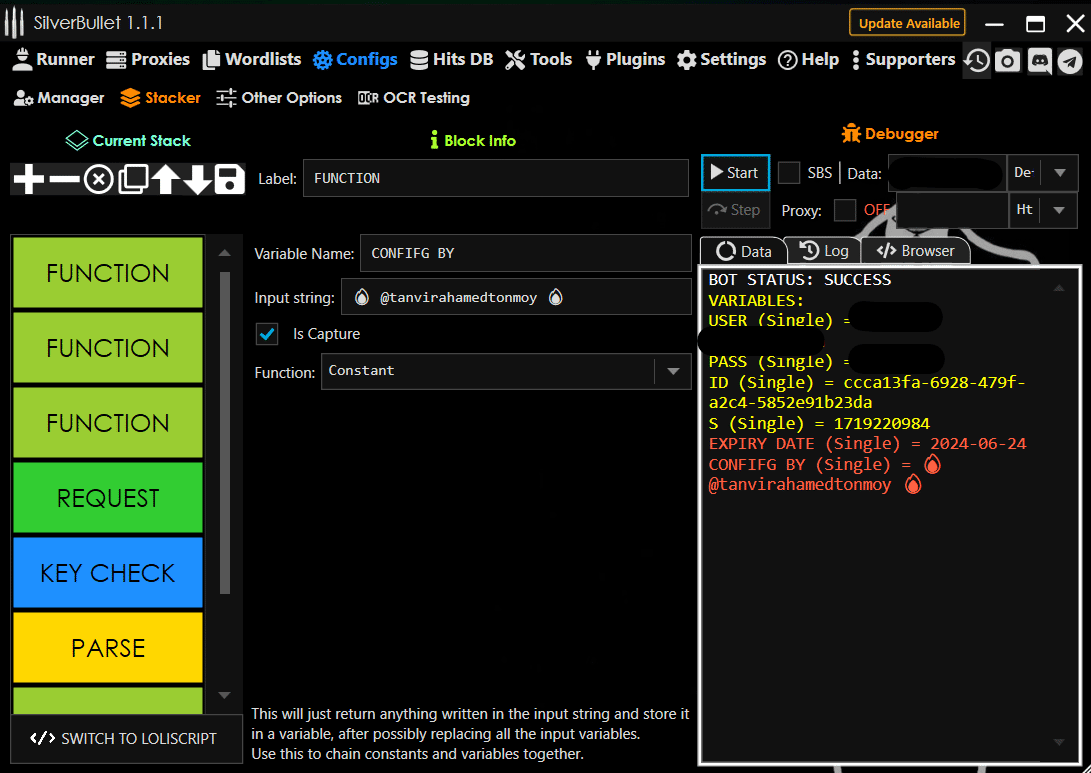Select the second FUNCTION block
The height and width of the screenshot is (773, 1091).
click(x=108, y=348)
